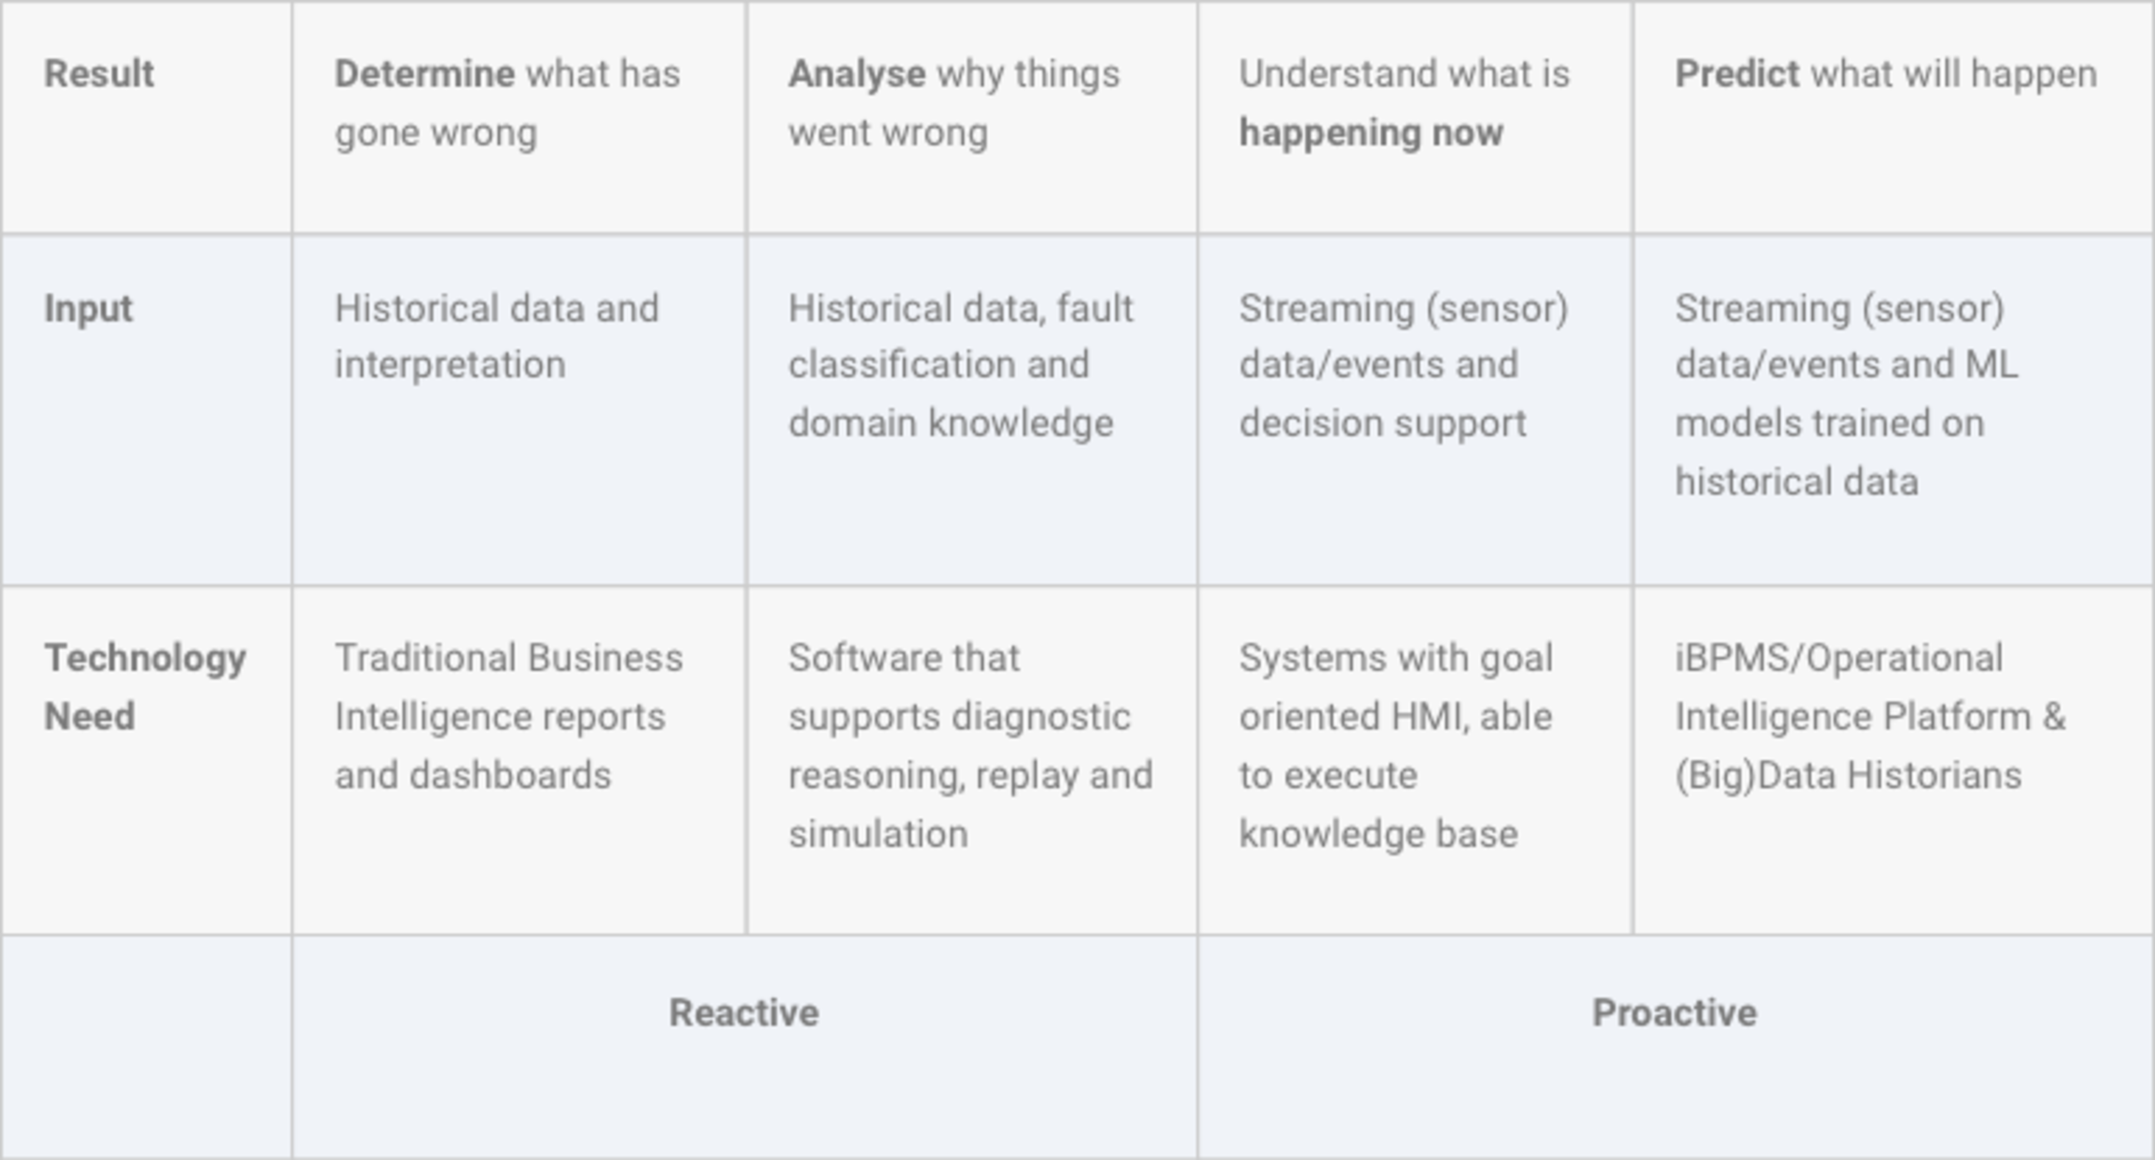Image resolution: width=2155 pixels, height=1160 pixels.
Task: Click the 'iBPMS/Operational Intelligence Platform' cell
Action: point(1894,761)
